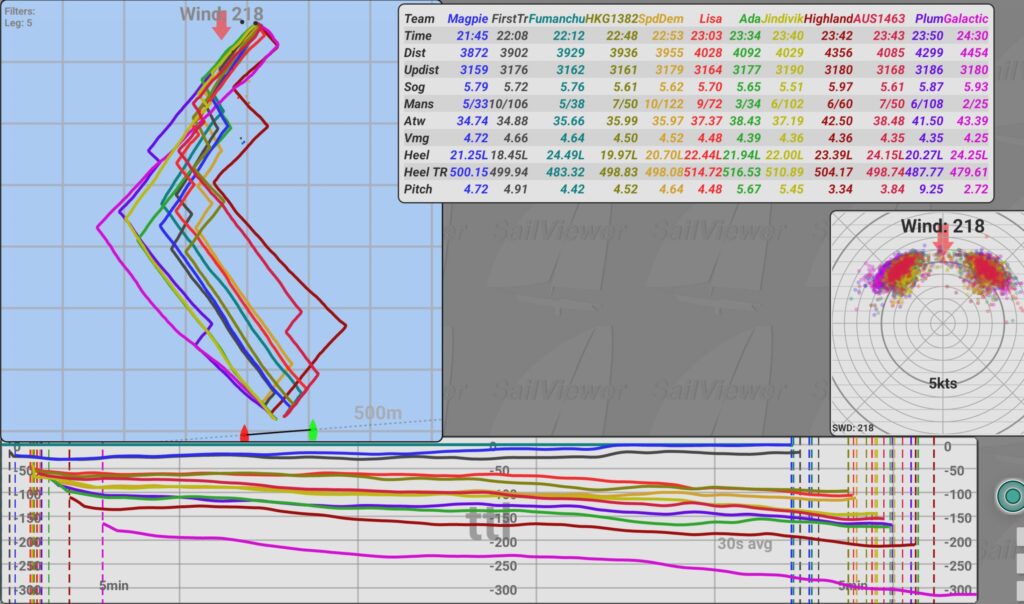Click Highland's Dist value 4356
Viewport: 1024px width, 604px height.
pos(839,53)
